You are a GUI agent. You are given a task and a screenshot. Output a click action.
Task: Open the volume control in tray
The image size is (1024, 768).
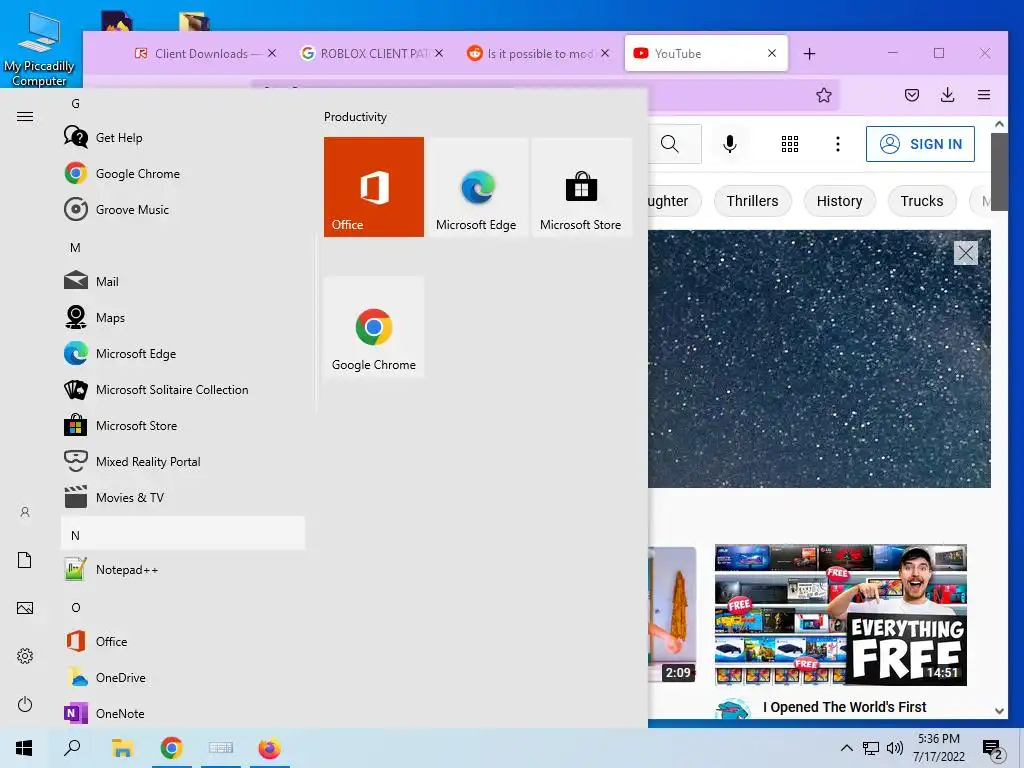[x=895, y=748]
